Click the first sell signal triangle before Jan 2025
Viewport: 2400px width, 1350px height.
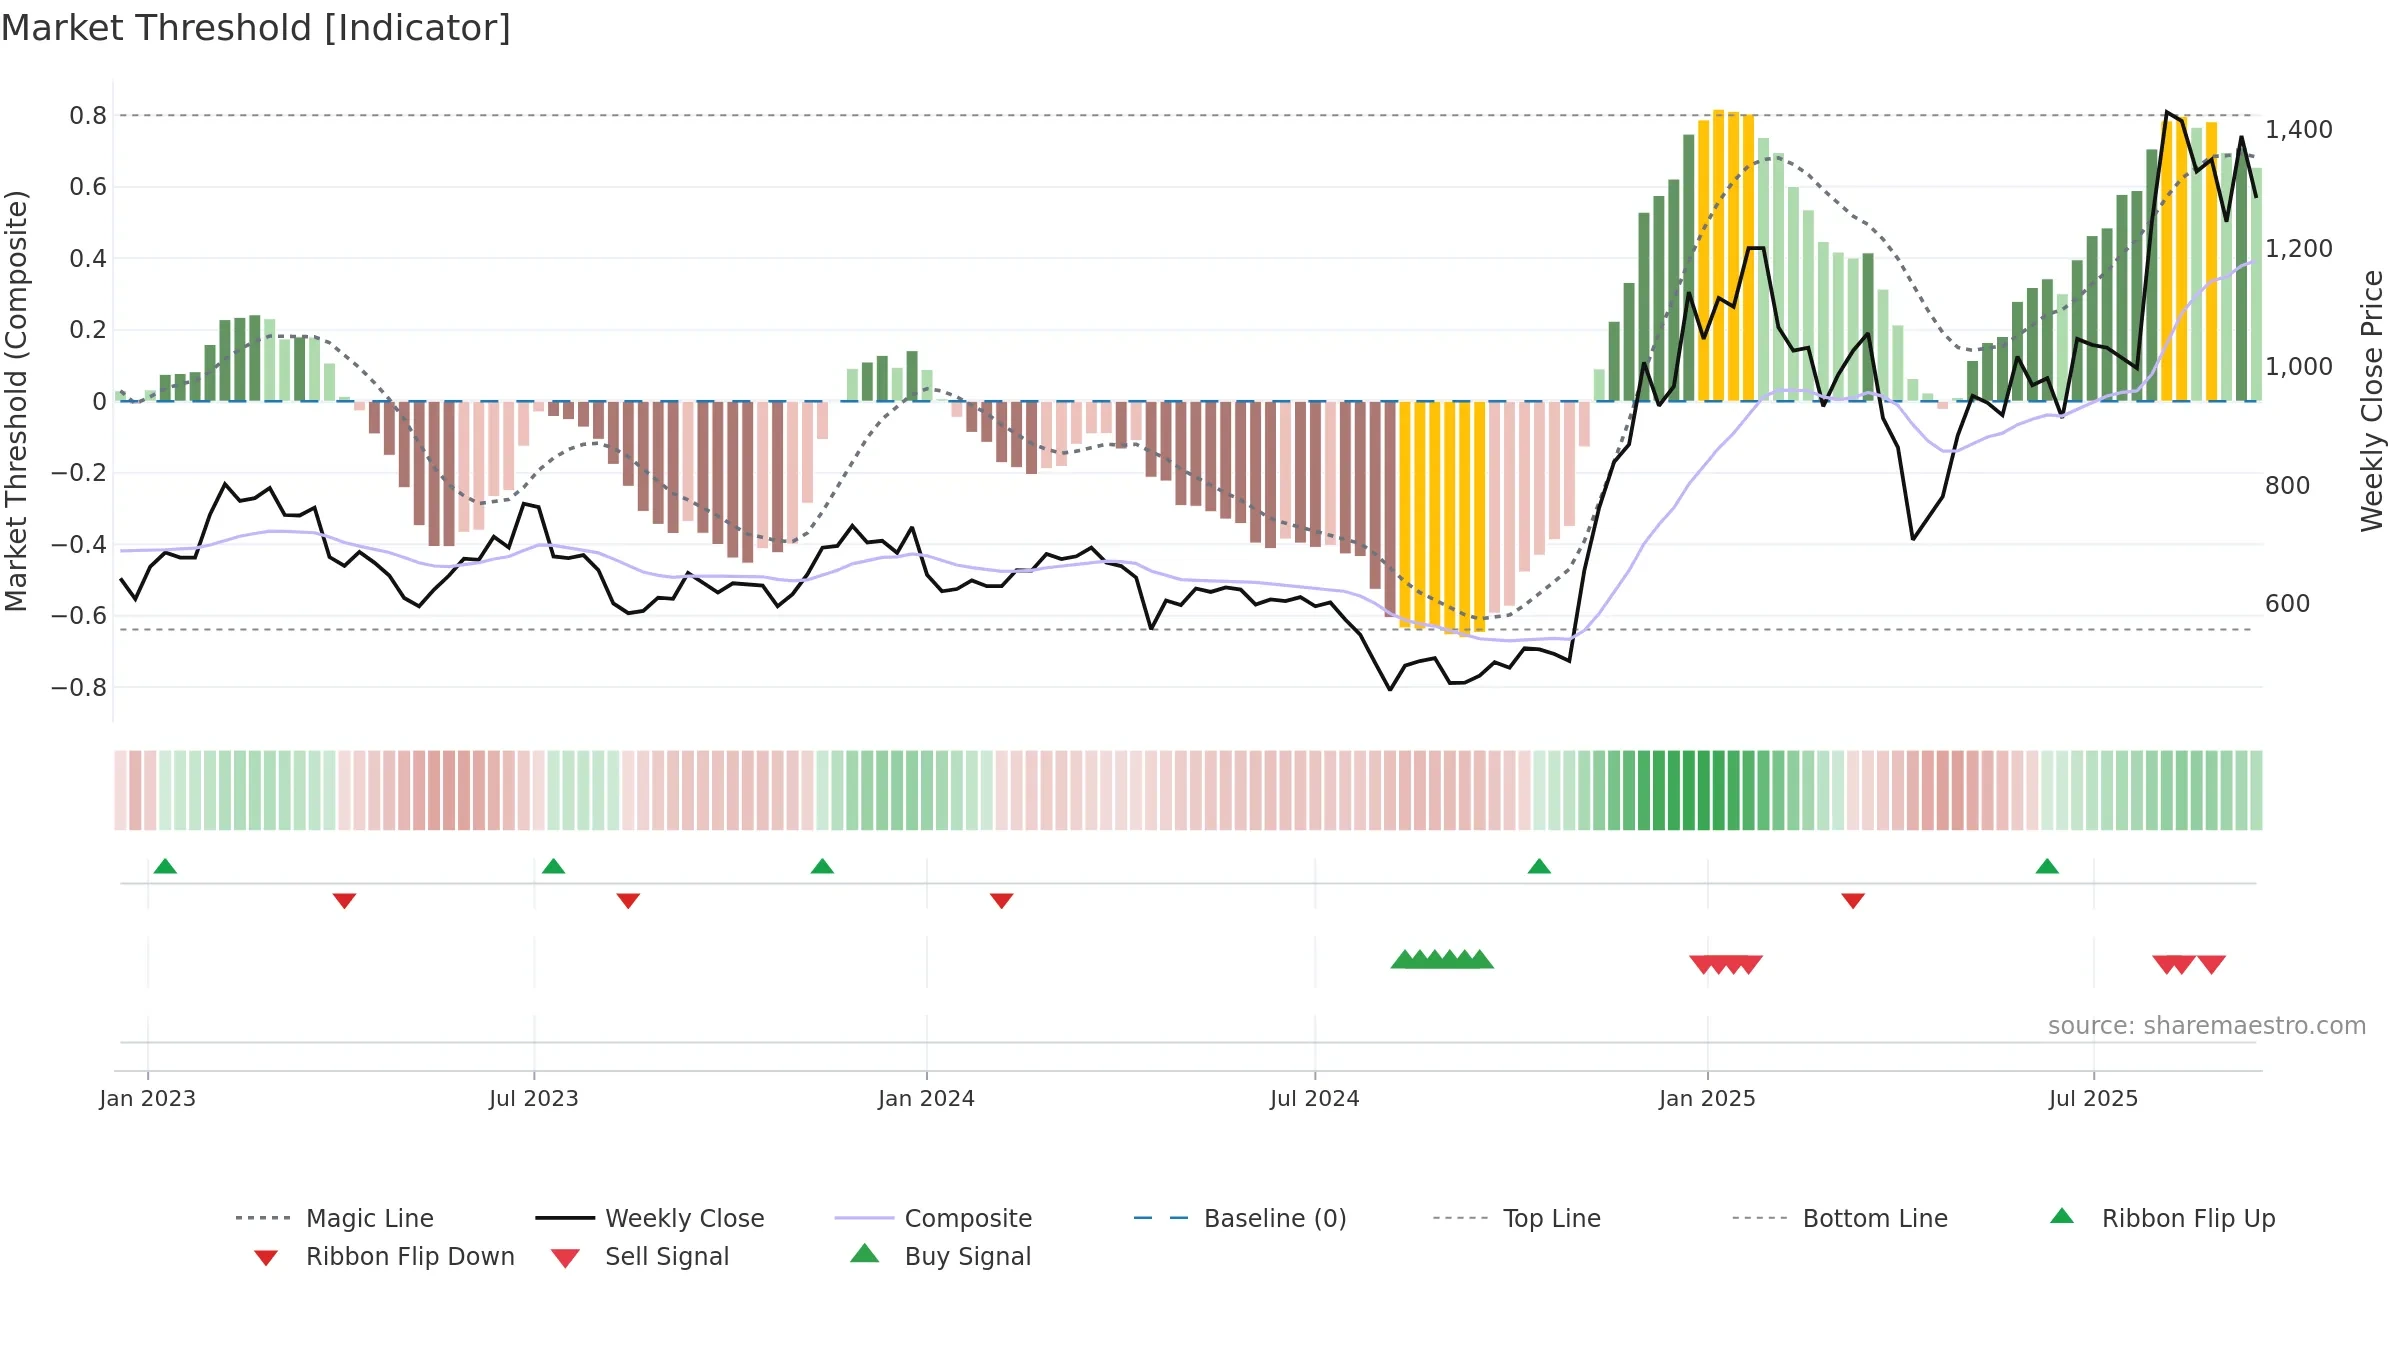tap(1702, 965)
